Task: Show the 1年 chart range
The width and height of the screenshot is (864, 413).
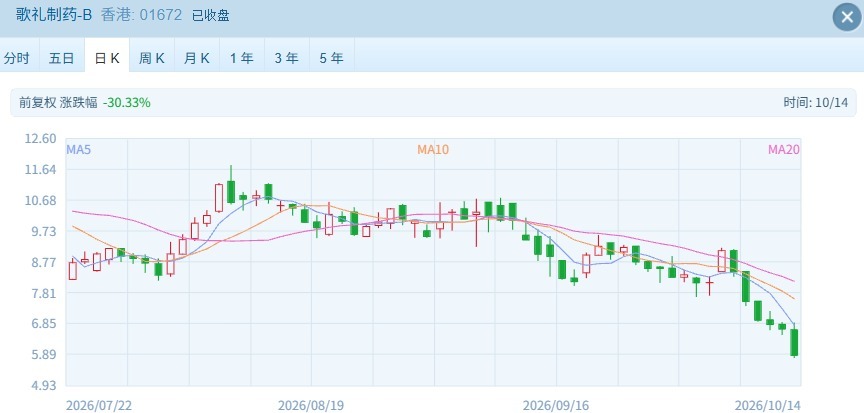Action: (x=242, y=58)
